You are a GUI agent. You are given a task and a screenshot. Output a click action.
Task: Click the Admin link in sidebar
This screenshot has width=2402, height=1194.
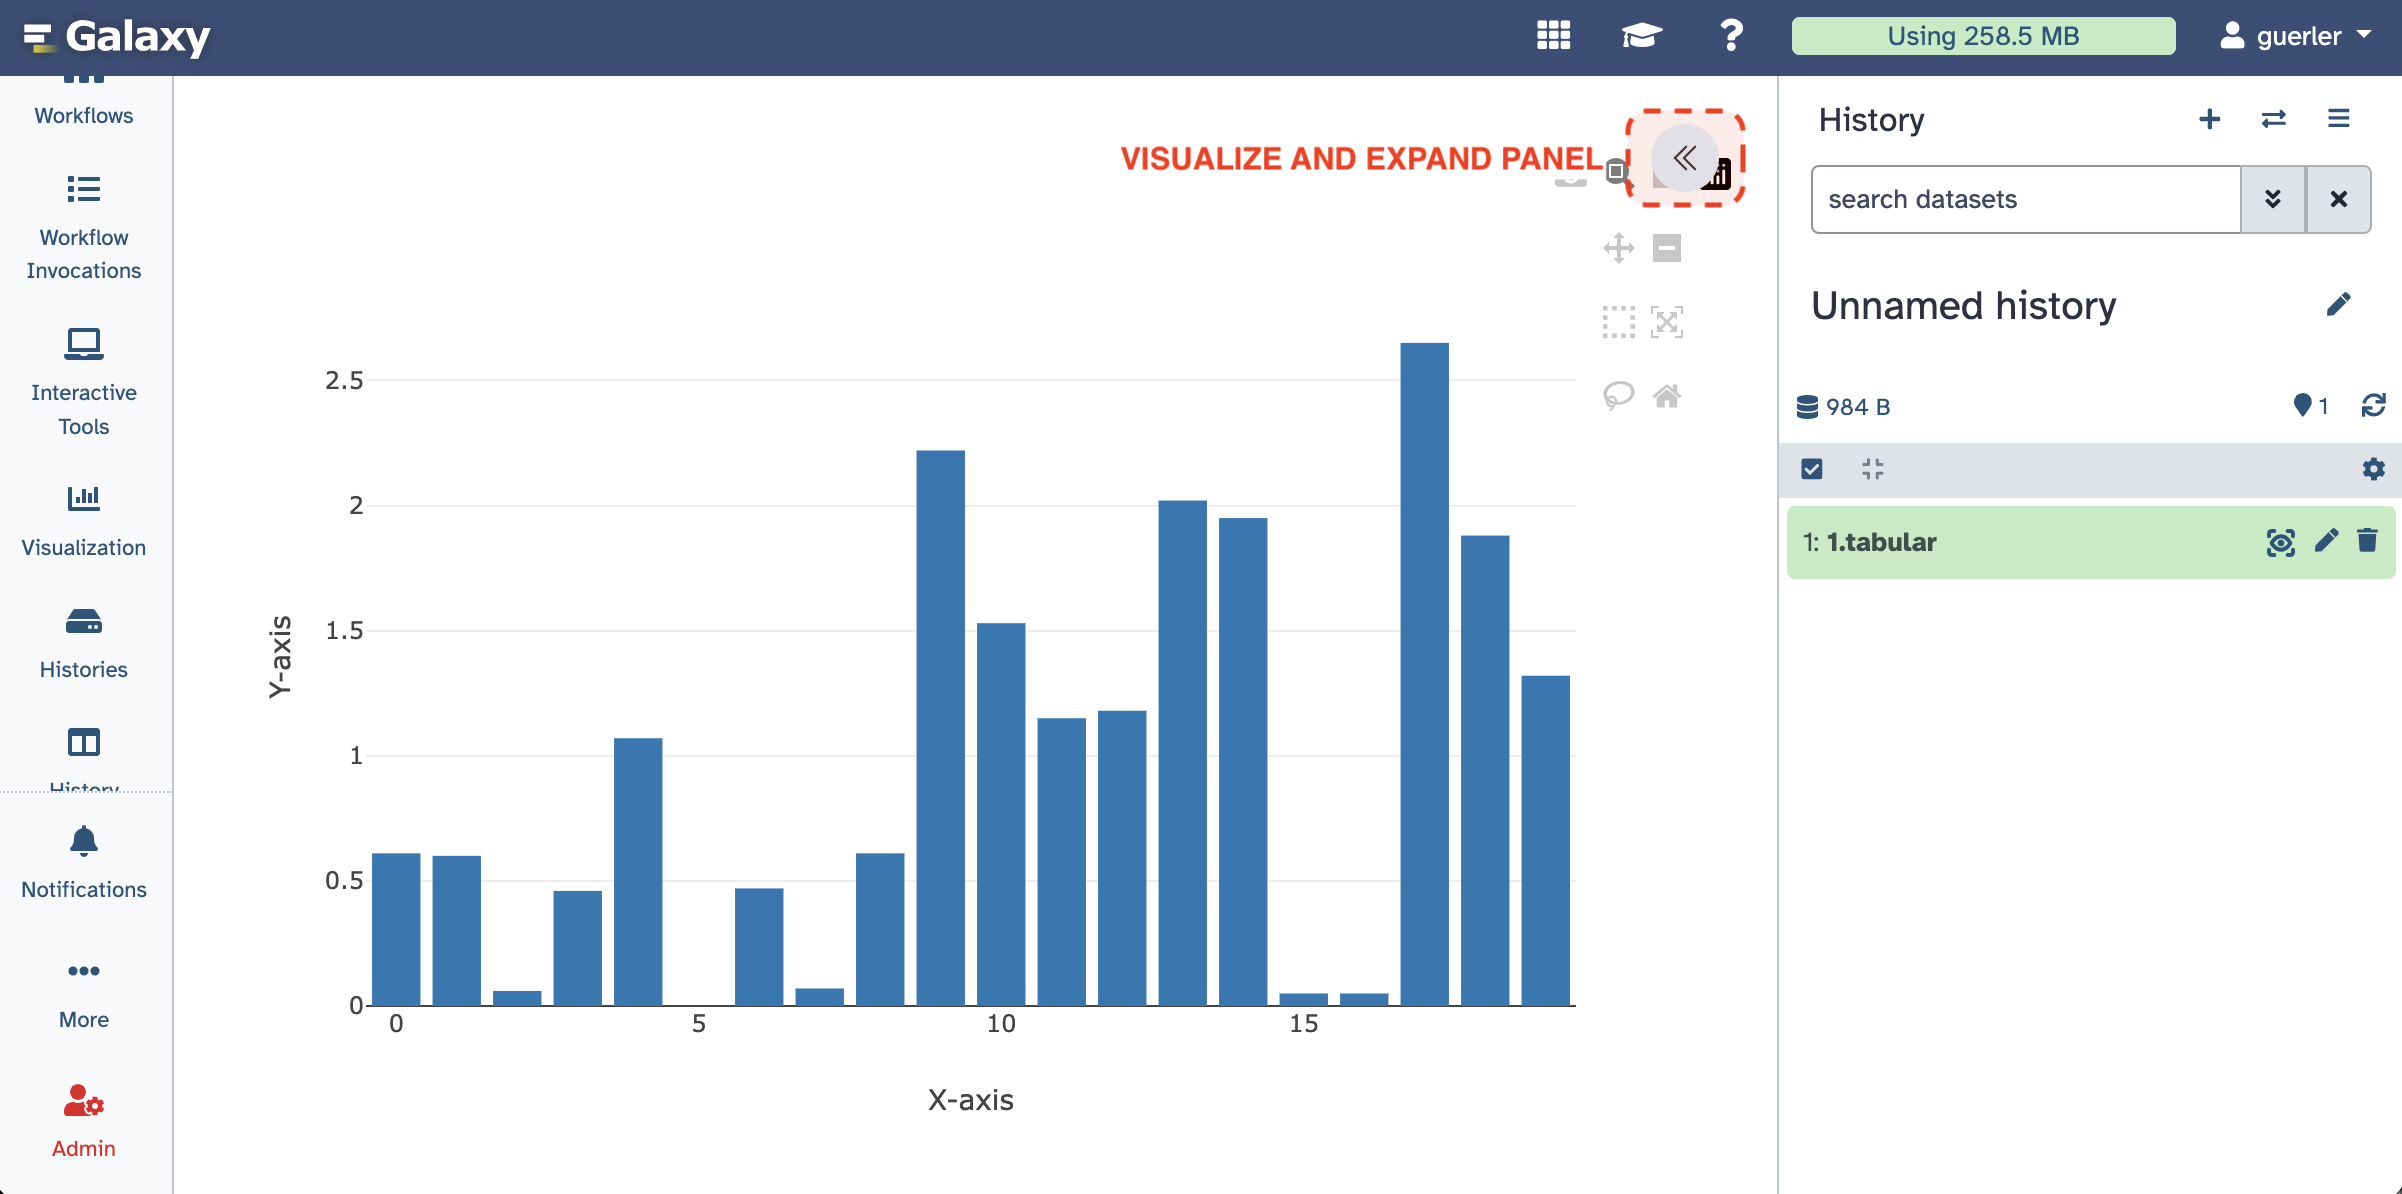(x=84, y=1121)
